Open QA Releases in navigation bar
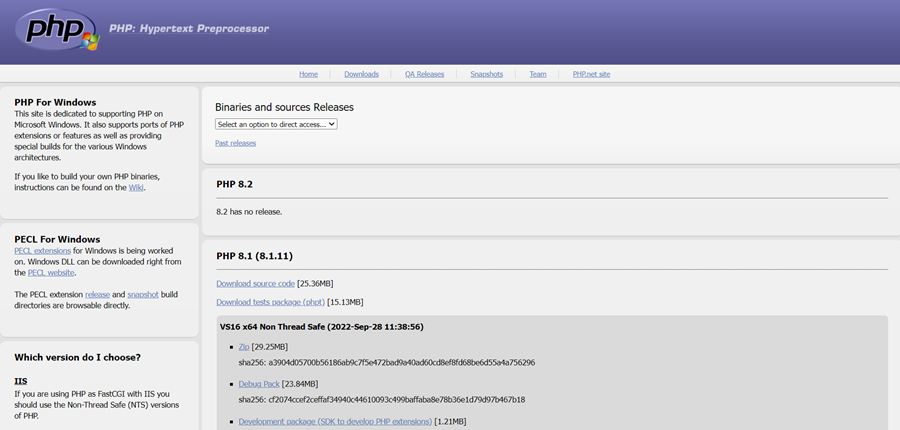 (x=424, y=74)
